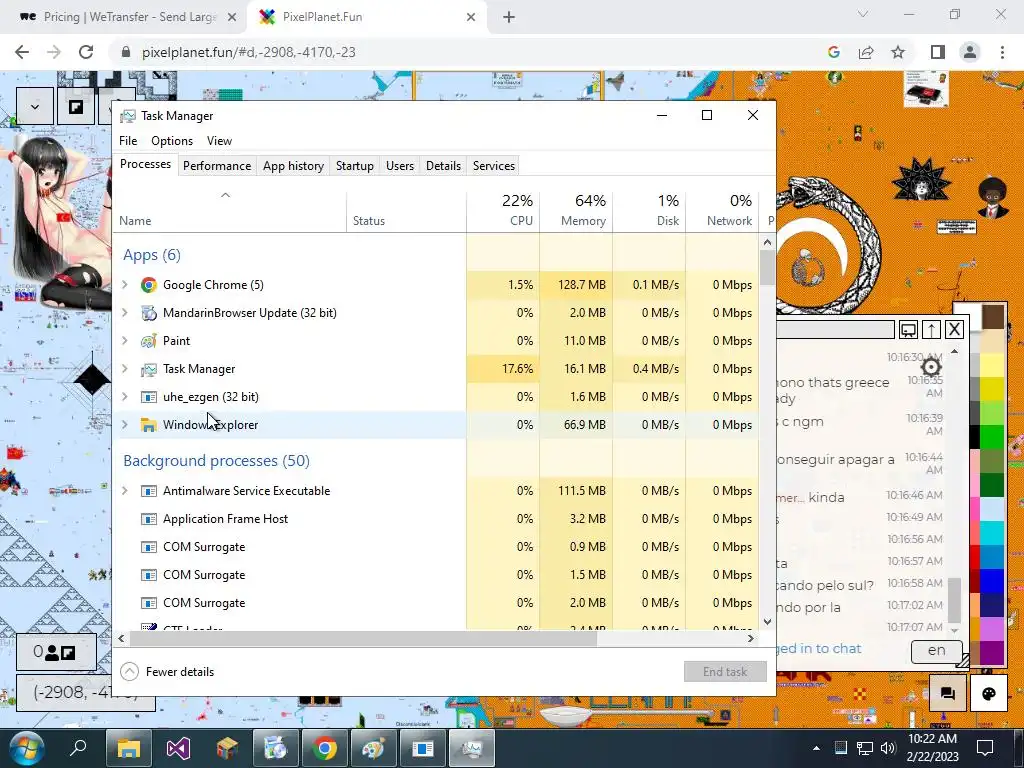Sort processes by Memory column

tap(576, 211)
